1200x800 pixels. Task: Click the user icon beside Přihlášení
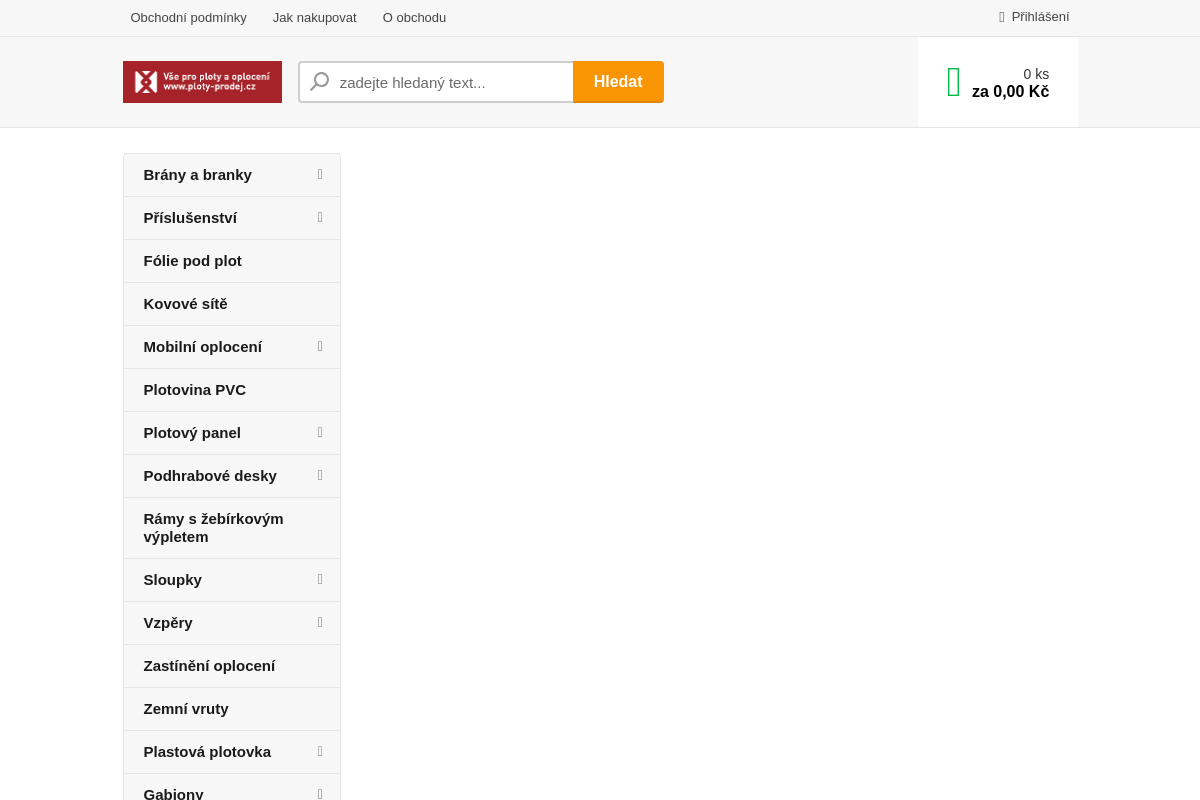tap(1001, 17)
